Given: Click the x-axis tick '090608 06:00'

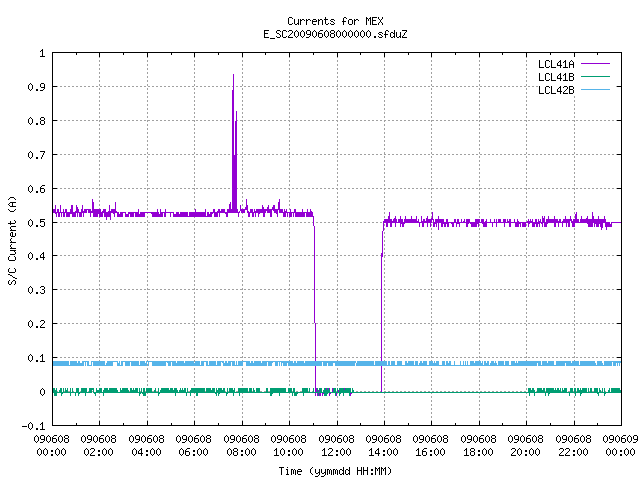Looking at the screenshot, I should pos(193,446).
